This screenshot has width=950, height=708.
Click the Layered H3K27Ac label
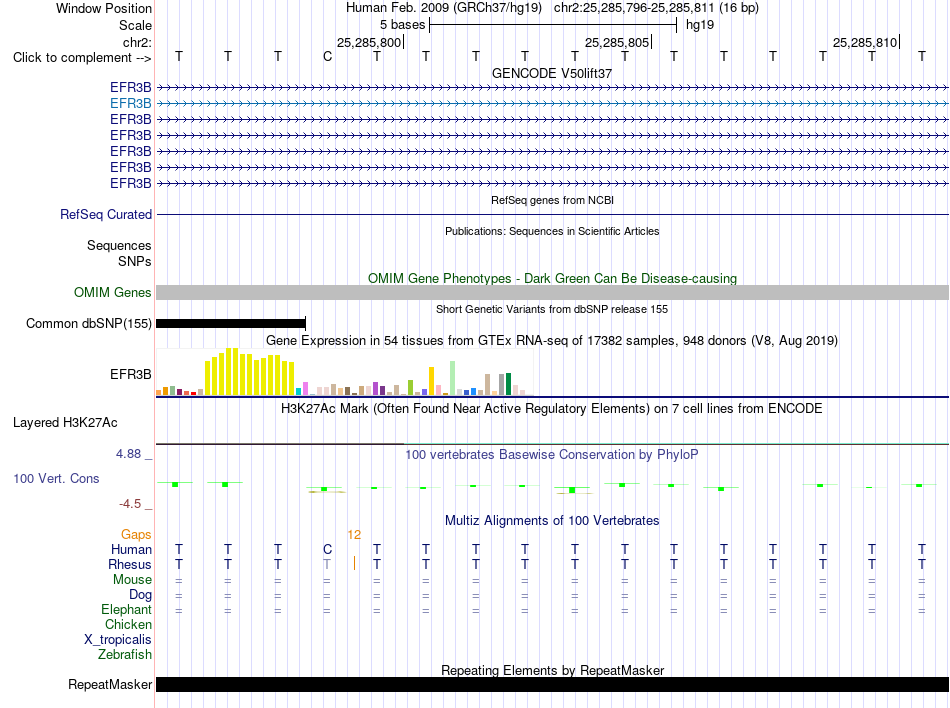tap(65, 423)
